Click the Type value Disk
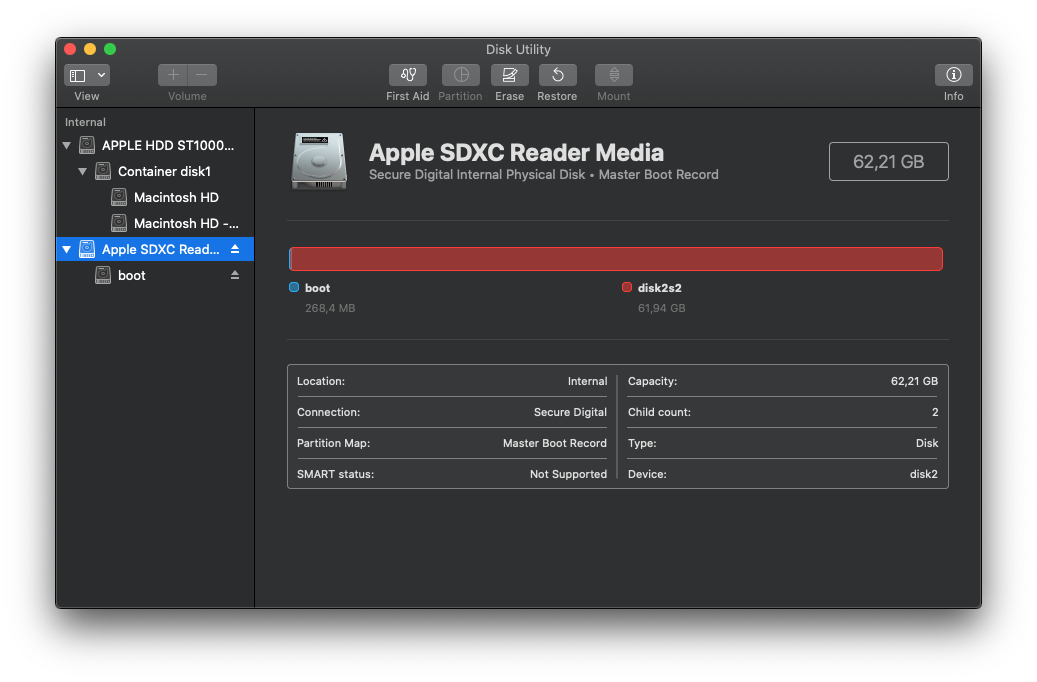Image resolution: width=1037 pixels, height=682 pixels. 927,443
